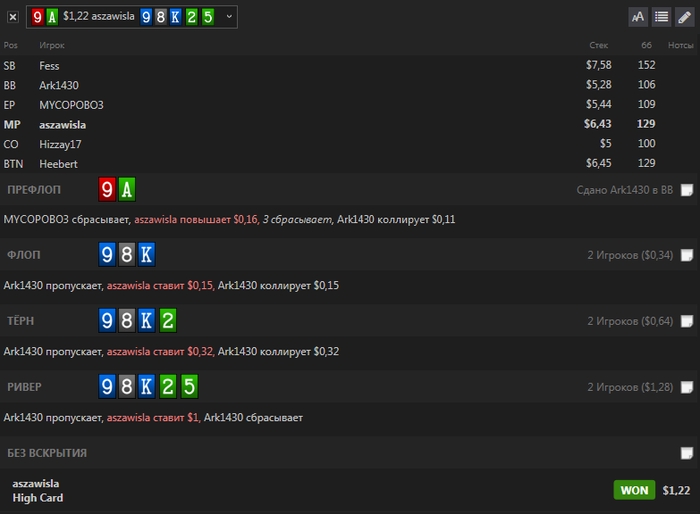Click the font size icon

(x=638, y=17)
